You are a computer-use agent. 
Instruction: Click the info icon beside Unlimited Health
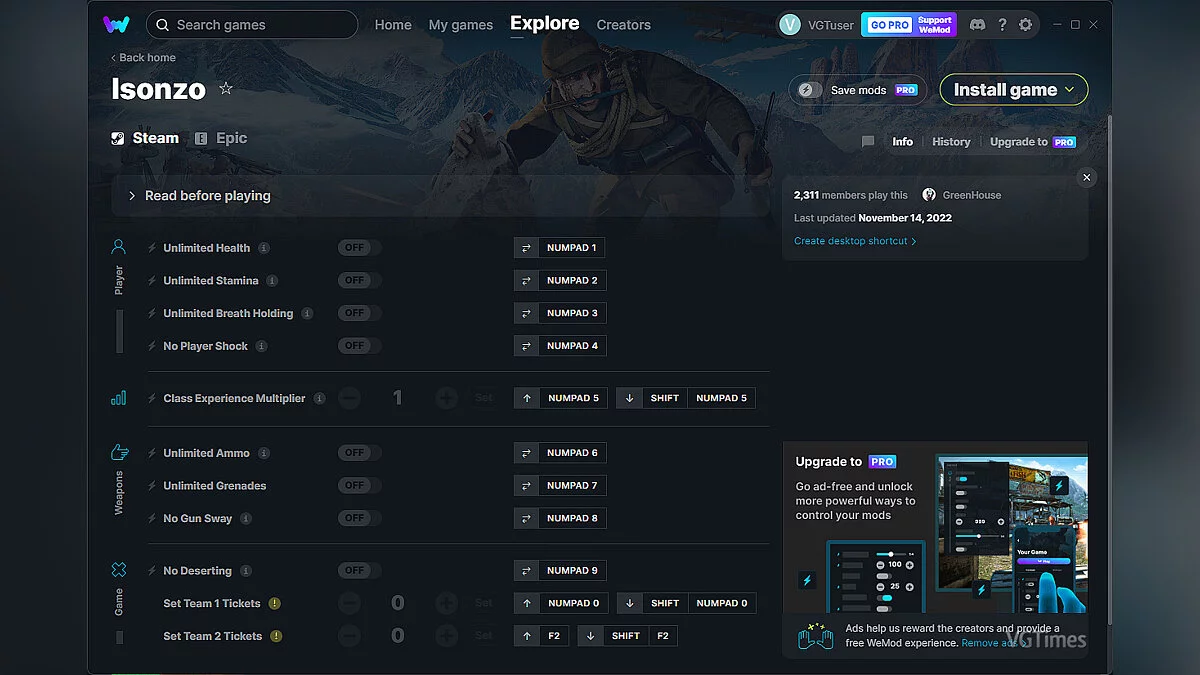[264, 248]
